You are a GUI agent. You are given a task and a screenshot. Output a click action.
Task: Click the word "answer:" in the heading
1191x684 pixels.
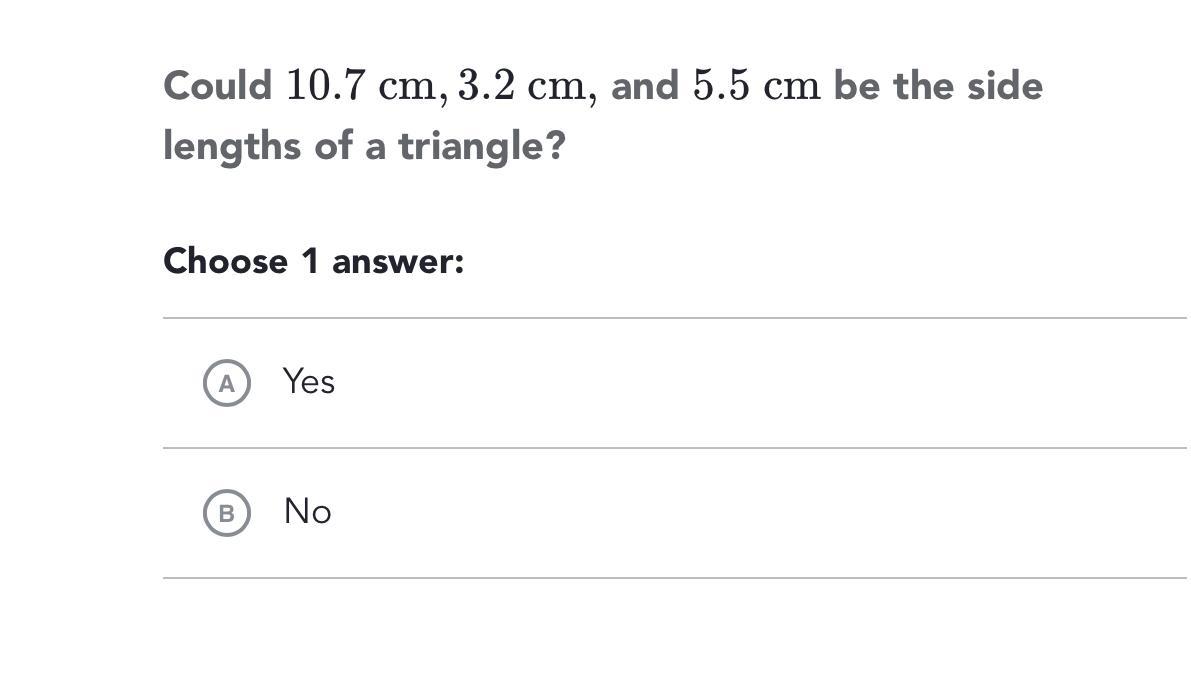pos(398,262)
